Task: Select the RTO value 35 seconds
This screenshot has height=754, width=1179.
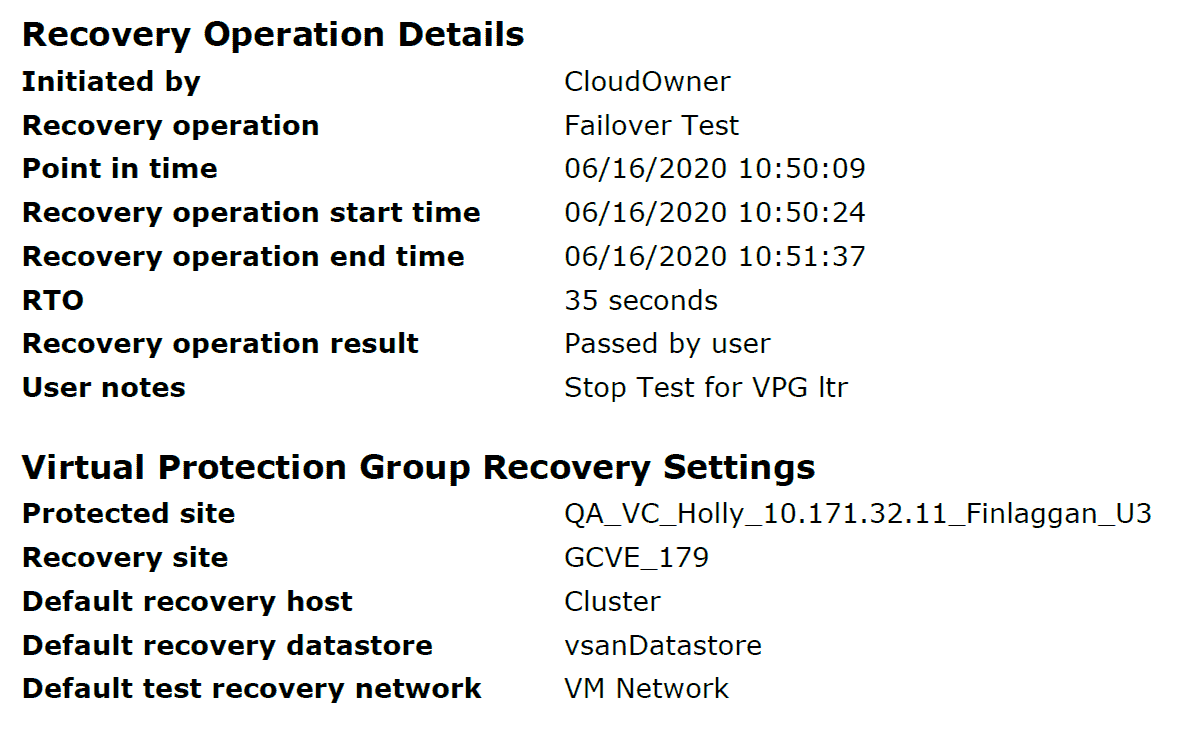Action: pos(640,301)
